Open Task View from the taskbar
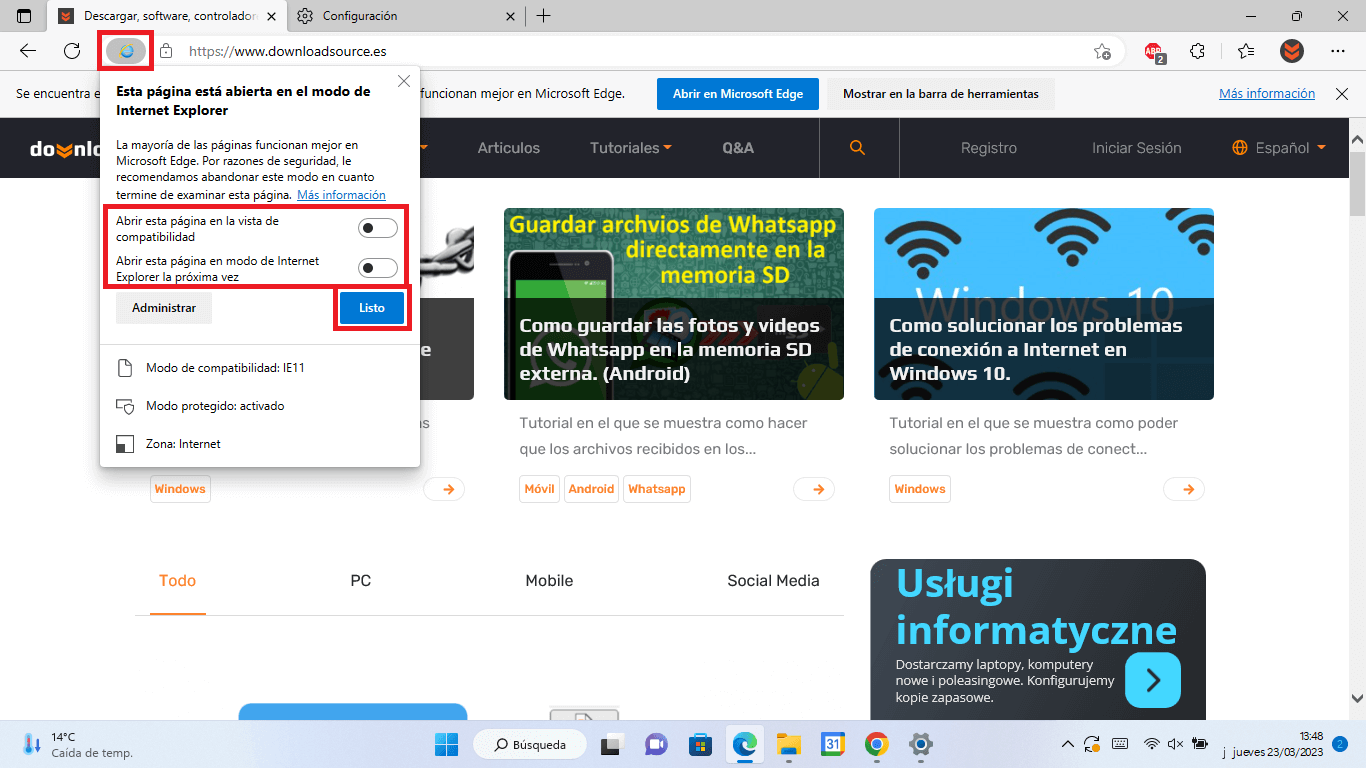This screenshot has height=768, width=1366. click(610, 744)
